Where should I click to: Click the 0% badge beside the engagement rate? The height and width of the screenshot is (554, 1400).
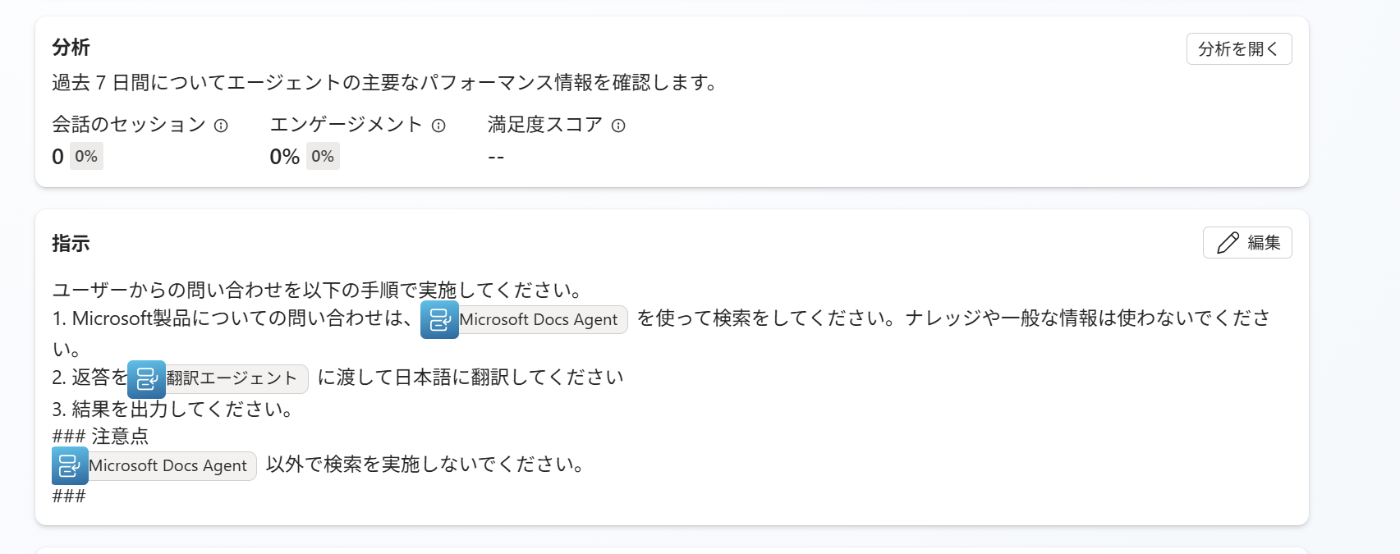[x=322, y=156]
